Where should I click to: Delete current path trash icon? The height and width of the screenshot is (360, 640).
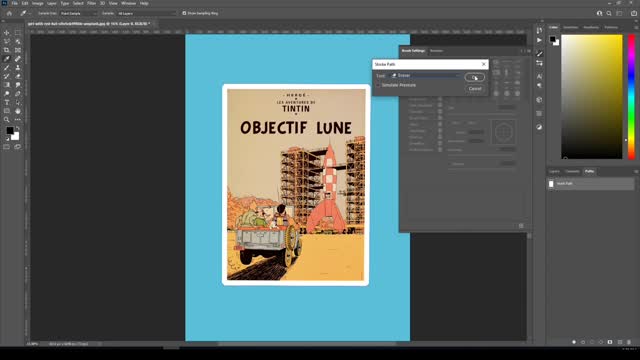click(629, 342)
